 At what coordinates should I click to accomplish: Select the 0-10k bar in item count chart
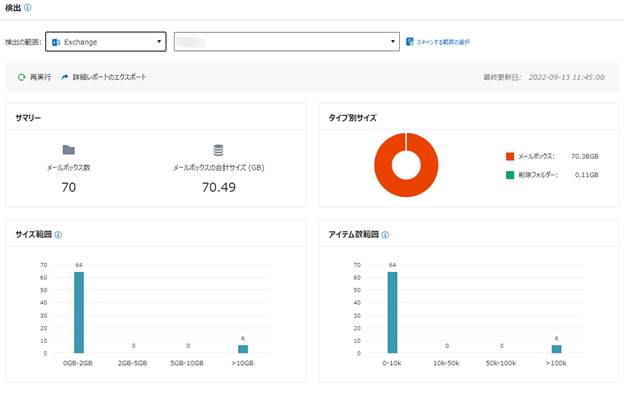pyautogui.click(x=392, y=312)
